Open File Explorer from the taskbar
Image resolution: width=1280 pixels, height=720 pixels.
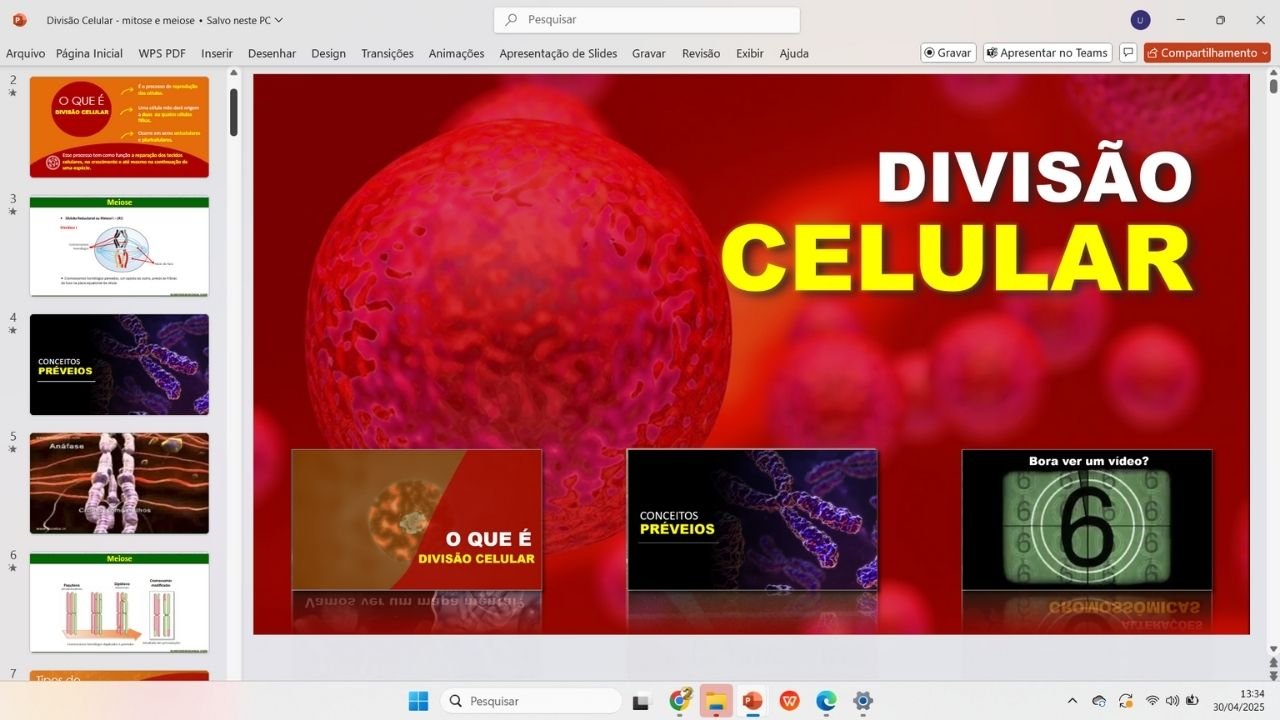coord(716,701)
